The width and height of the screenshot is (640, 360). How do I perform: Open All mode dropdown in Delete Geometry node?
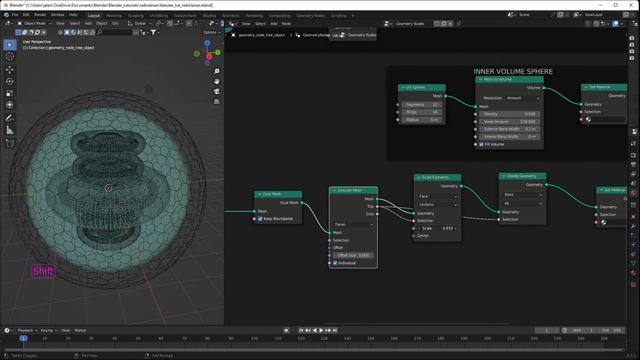pyautogui.click(x=522, y=203)
